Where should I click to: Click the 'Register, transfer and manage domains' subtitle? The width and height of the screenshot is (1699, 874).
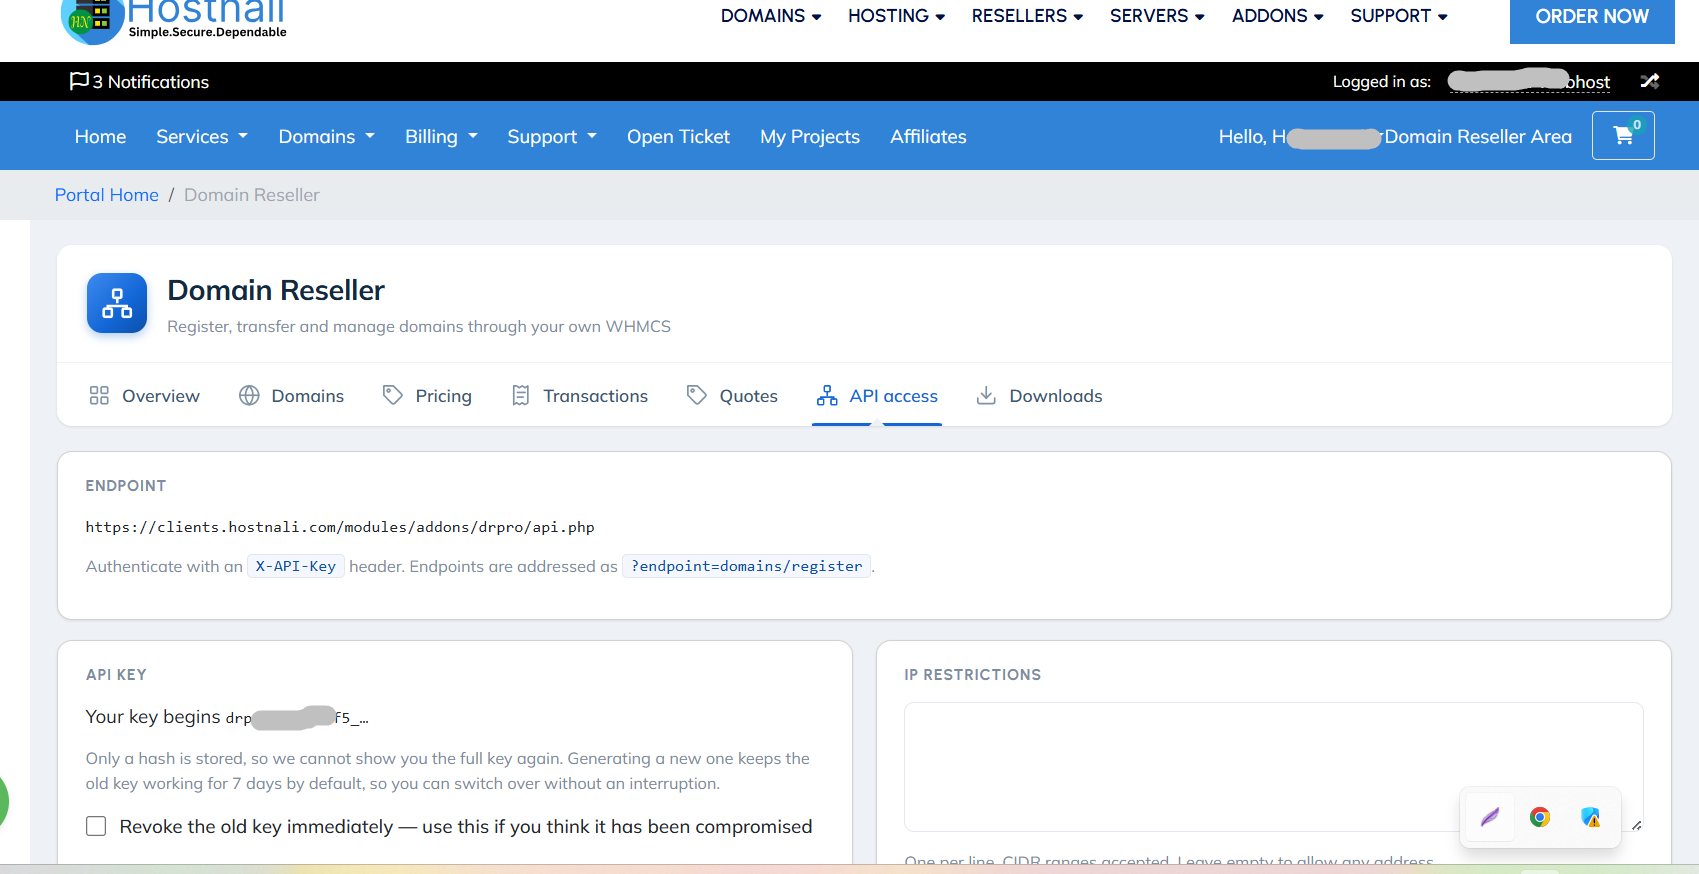(419, 327)
